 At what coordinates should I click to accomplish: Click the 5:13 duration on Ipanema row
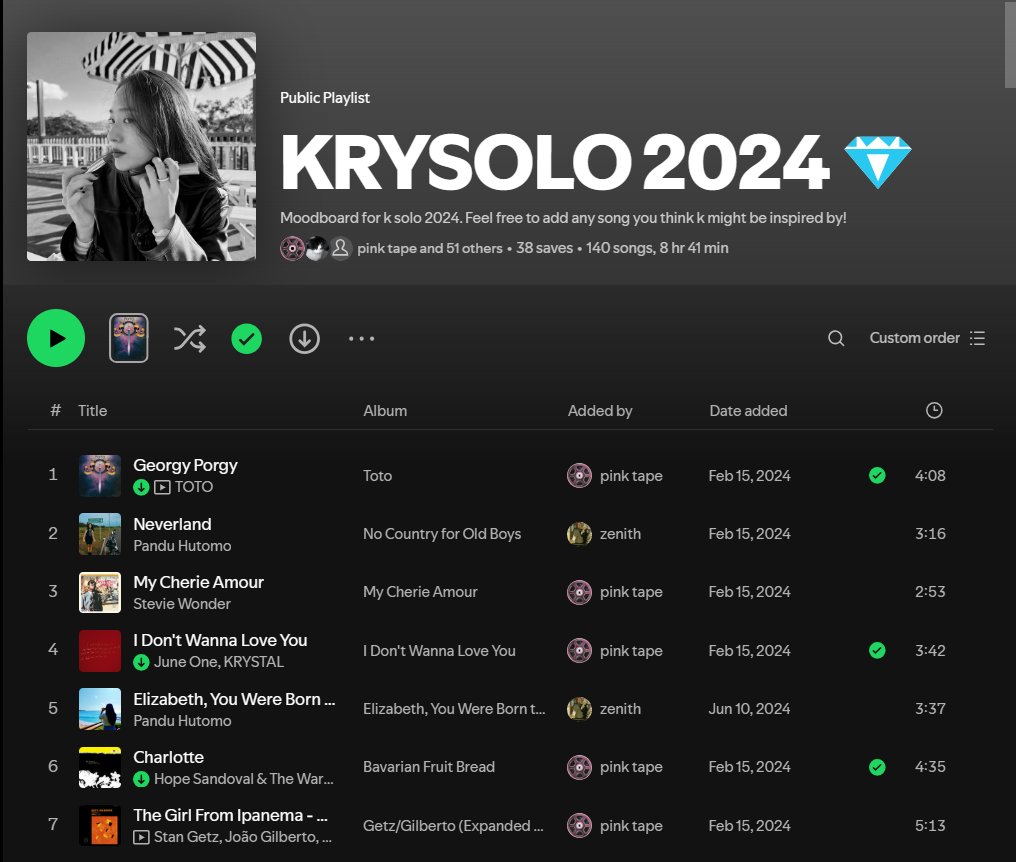[930, 826]
